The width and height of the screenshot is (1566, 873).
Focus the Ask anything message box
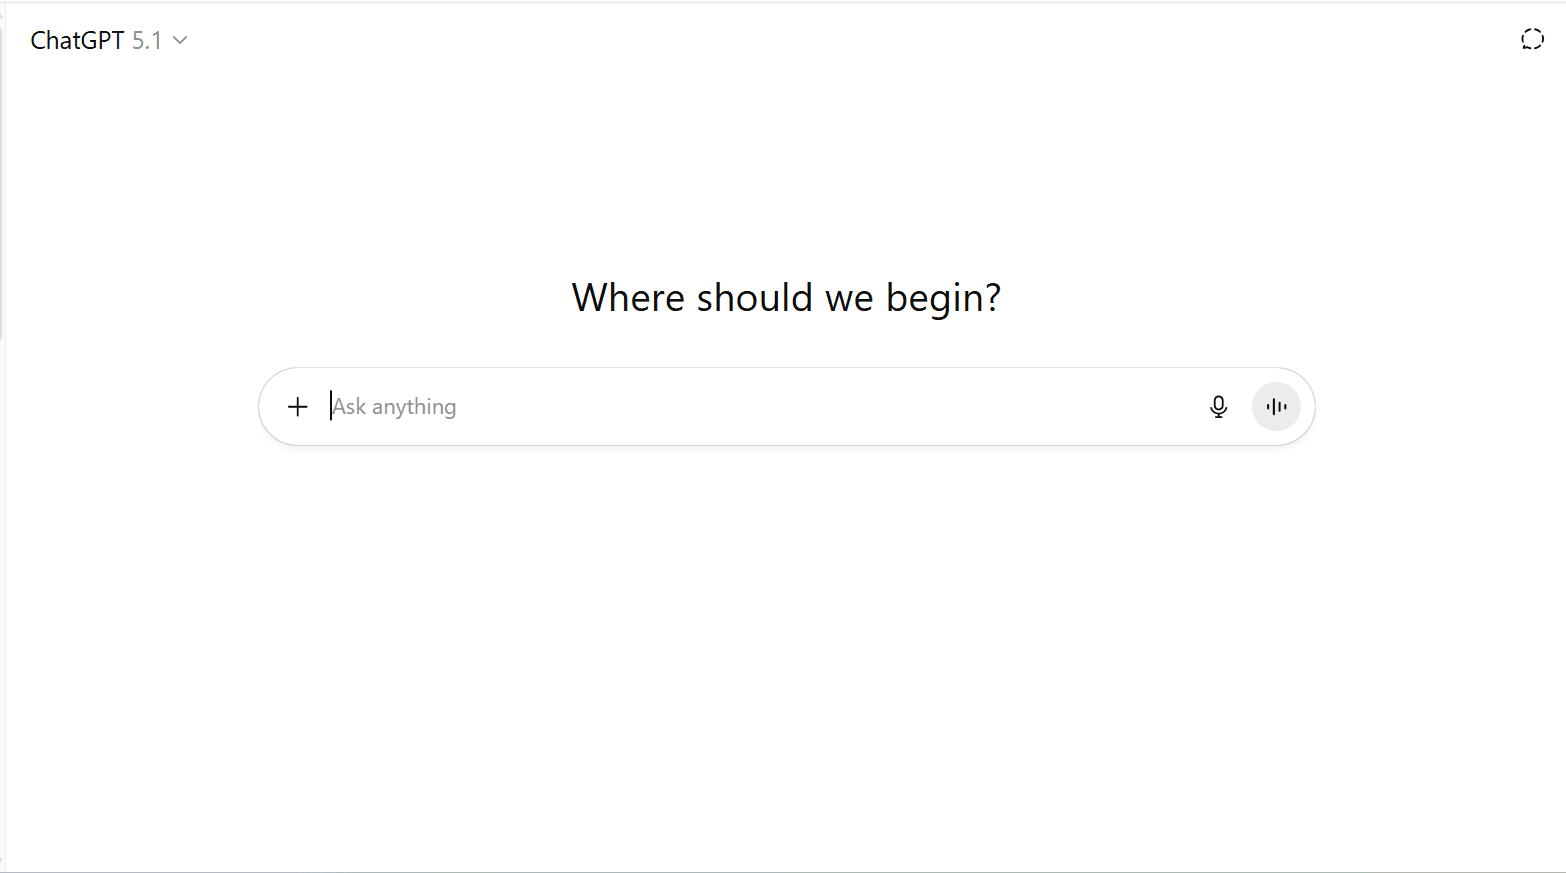pyautogui.click(x=760, y=406)
